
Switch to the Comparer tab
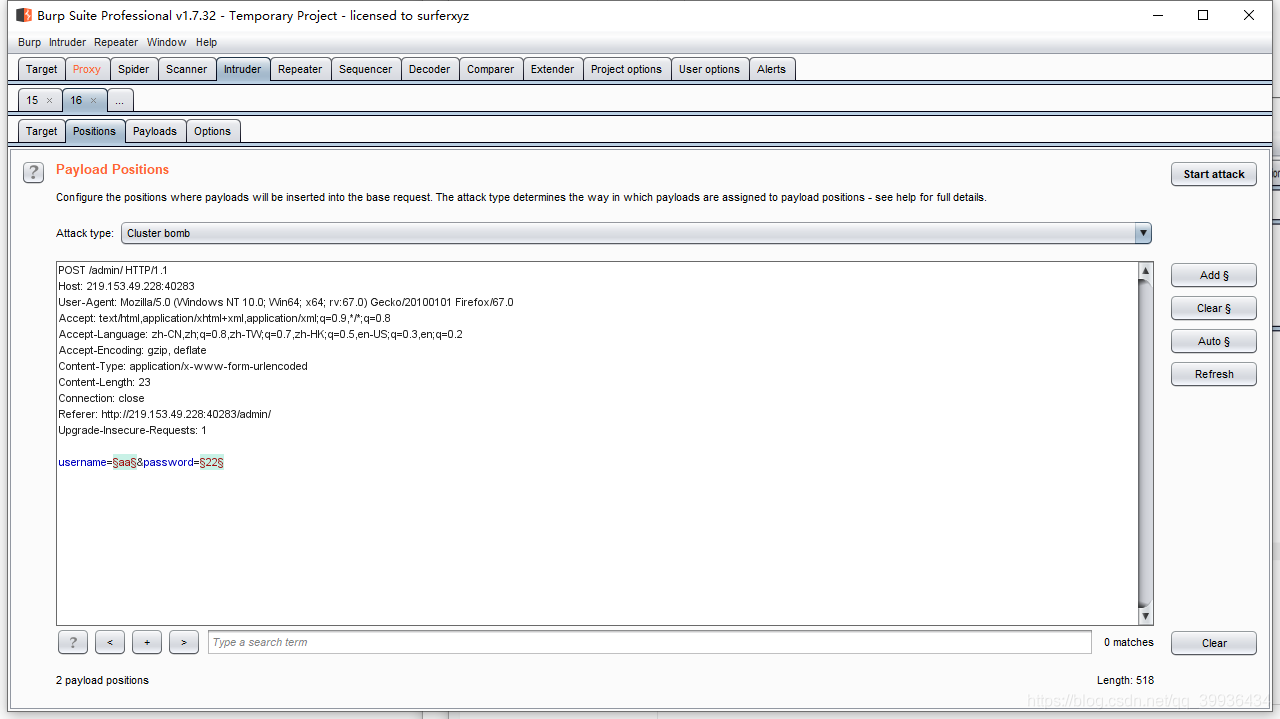491,69
